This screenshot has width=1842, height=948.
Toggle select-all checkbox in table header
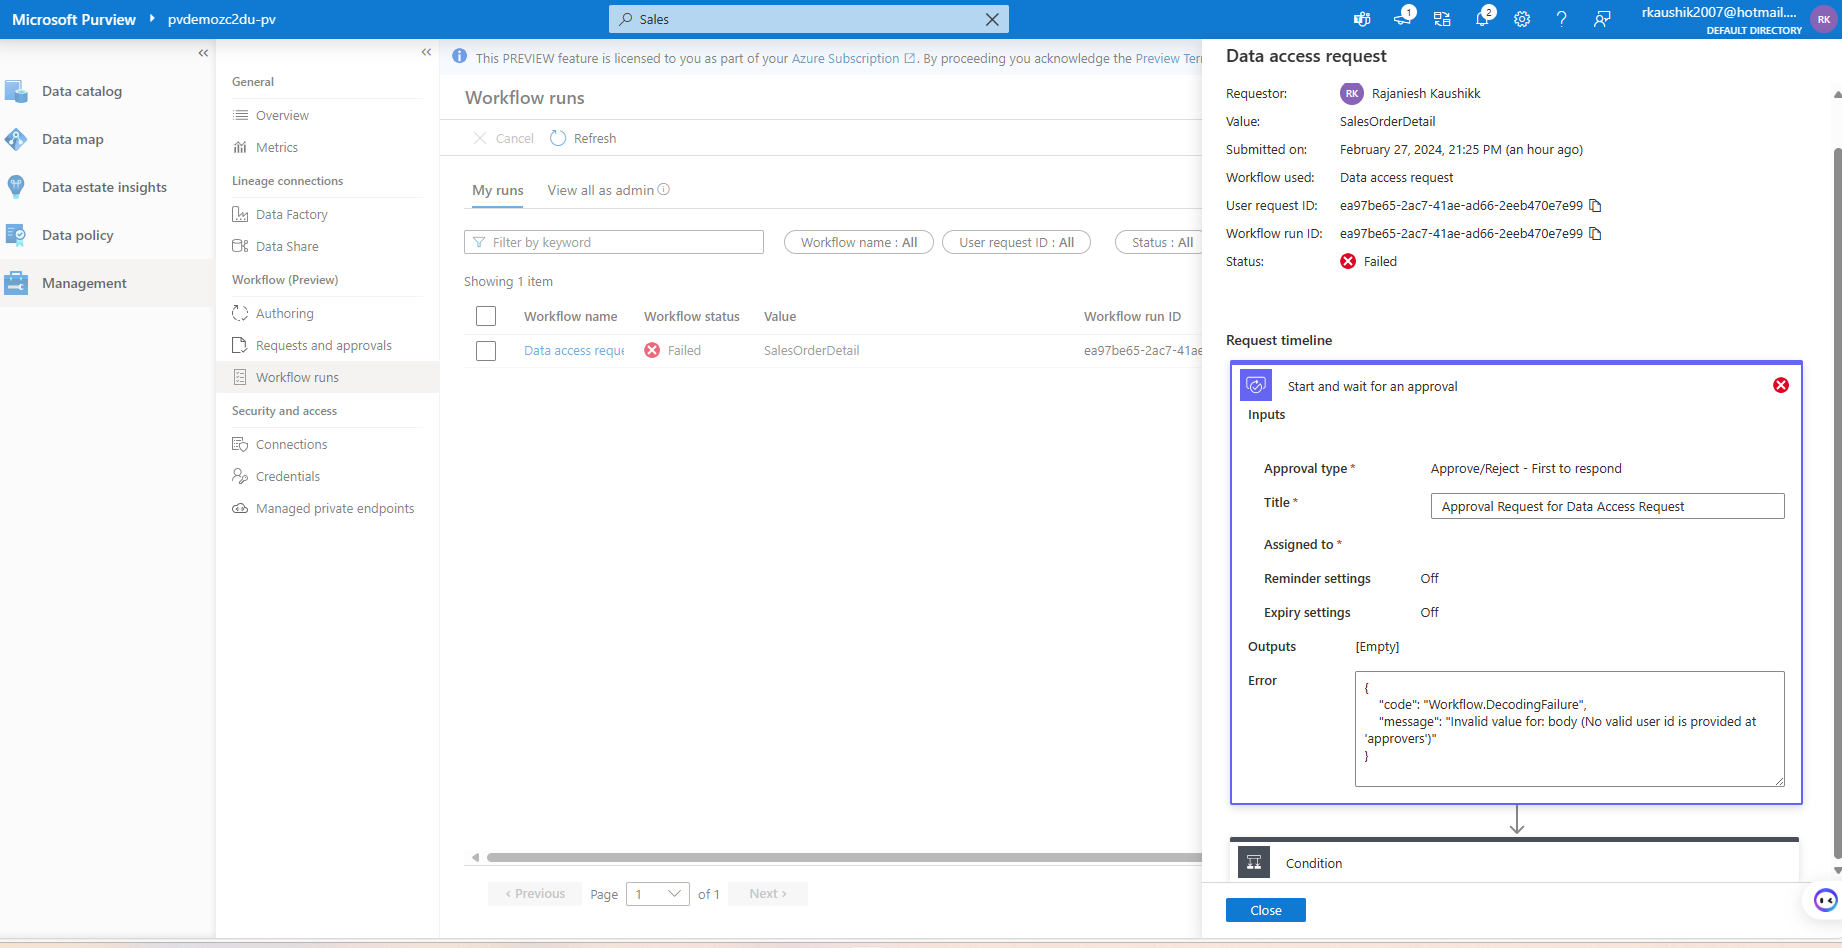[486, 316]
